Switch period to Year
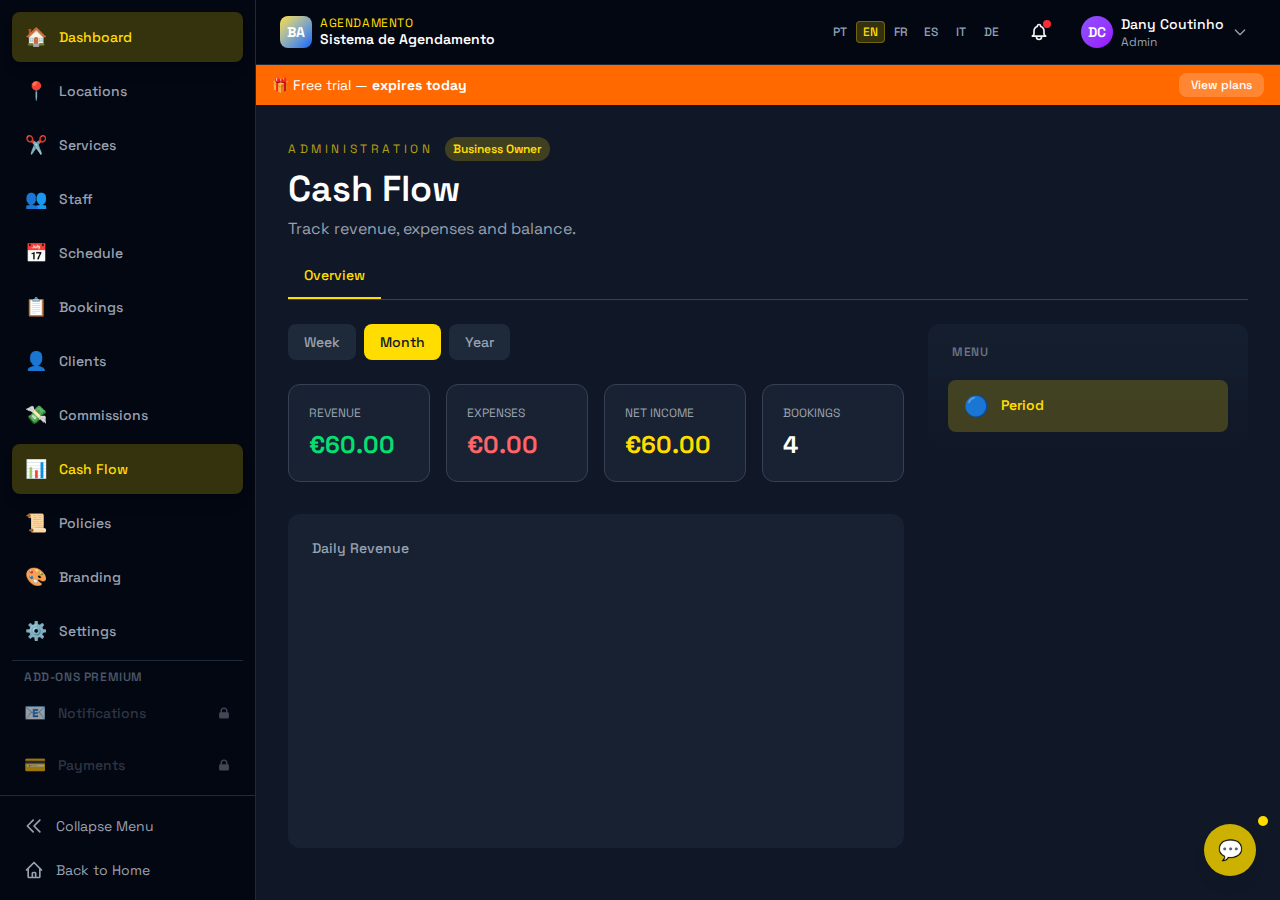The height and width of the screenshot is (900, 1280). coord(479,342)
